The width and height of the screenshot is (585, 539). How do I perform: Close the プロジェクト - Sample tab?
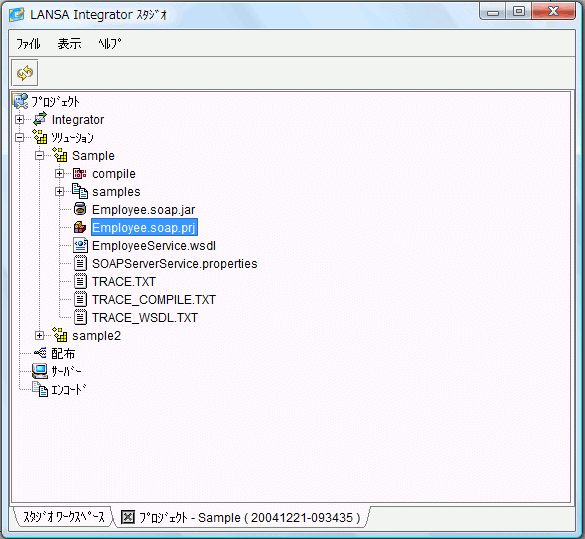point(128,517)
